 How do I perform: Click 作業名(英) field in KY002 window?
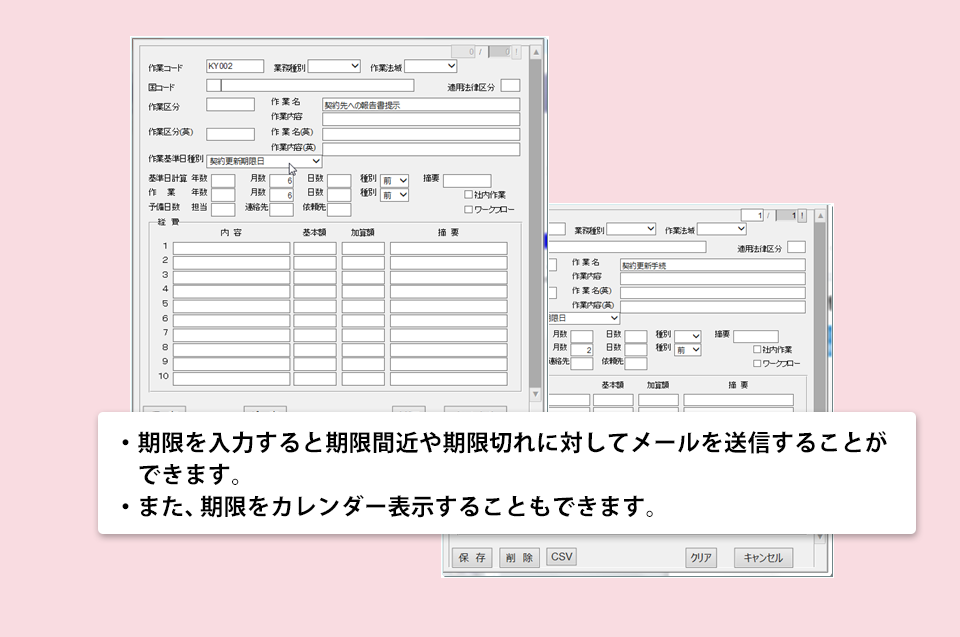click(x=421, y=134)
